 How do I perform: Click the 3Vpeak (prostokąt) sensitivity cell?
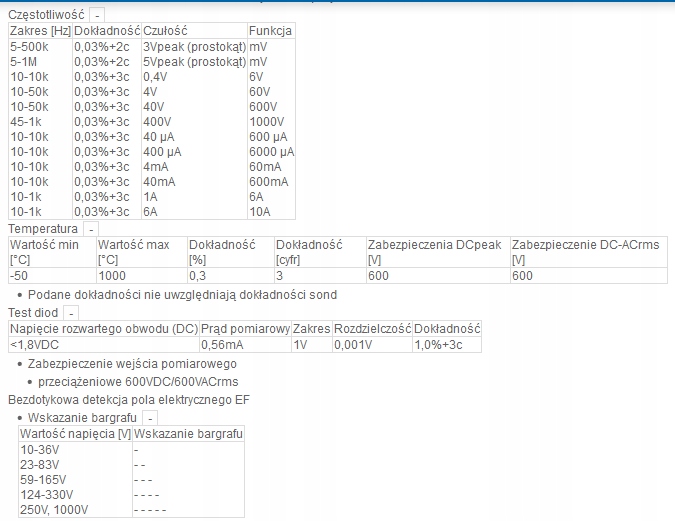click(x=195, y=47)
